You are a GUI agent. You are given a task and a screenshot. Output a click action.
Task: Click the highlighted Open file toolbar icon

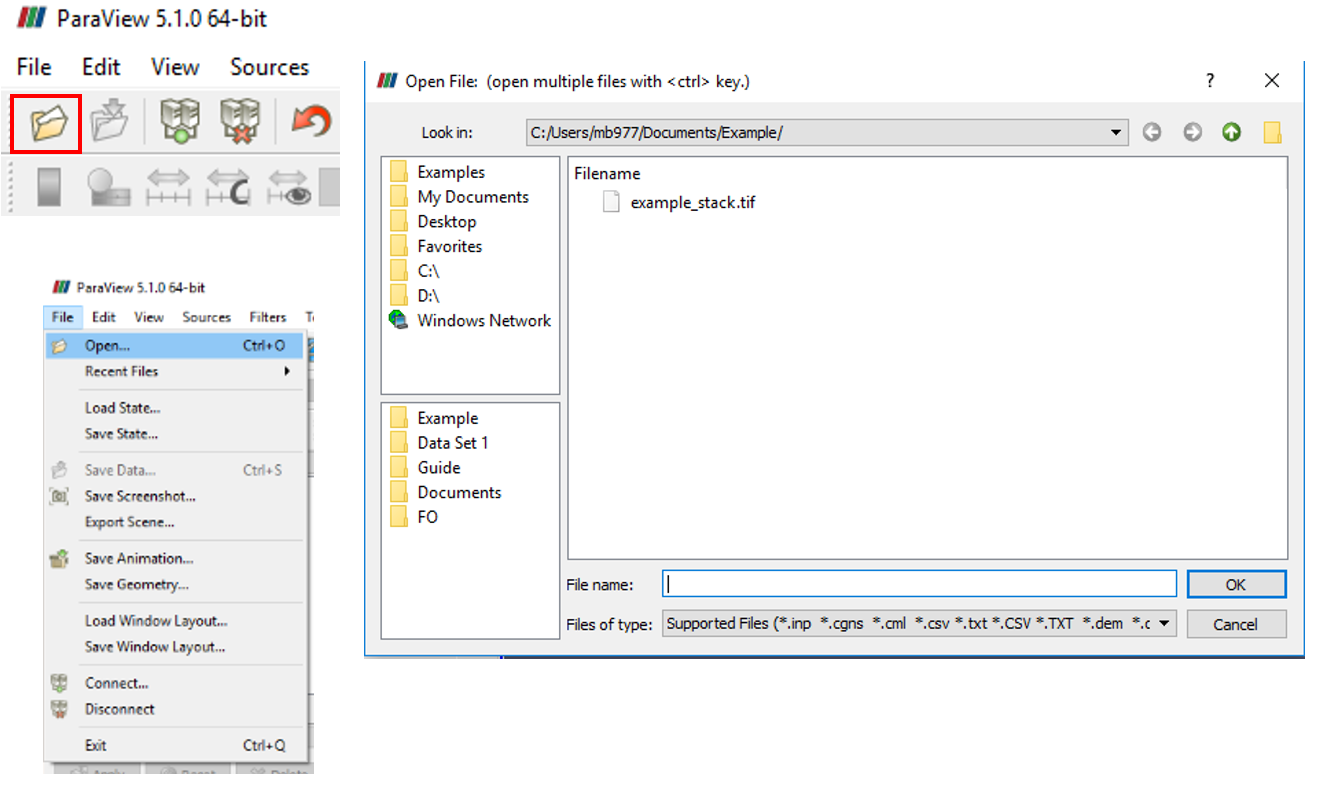[46, 122]
